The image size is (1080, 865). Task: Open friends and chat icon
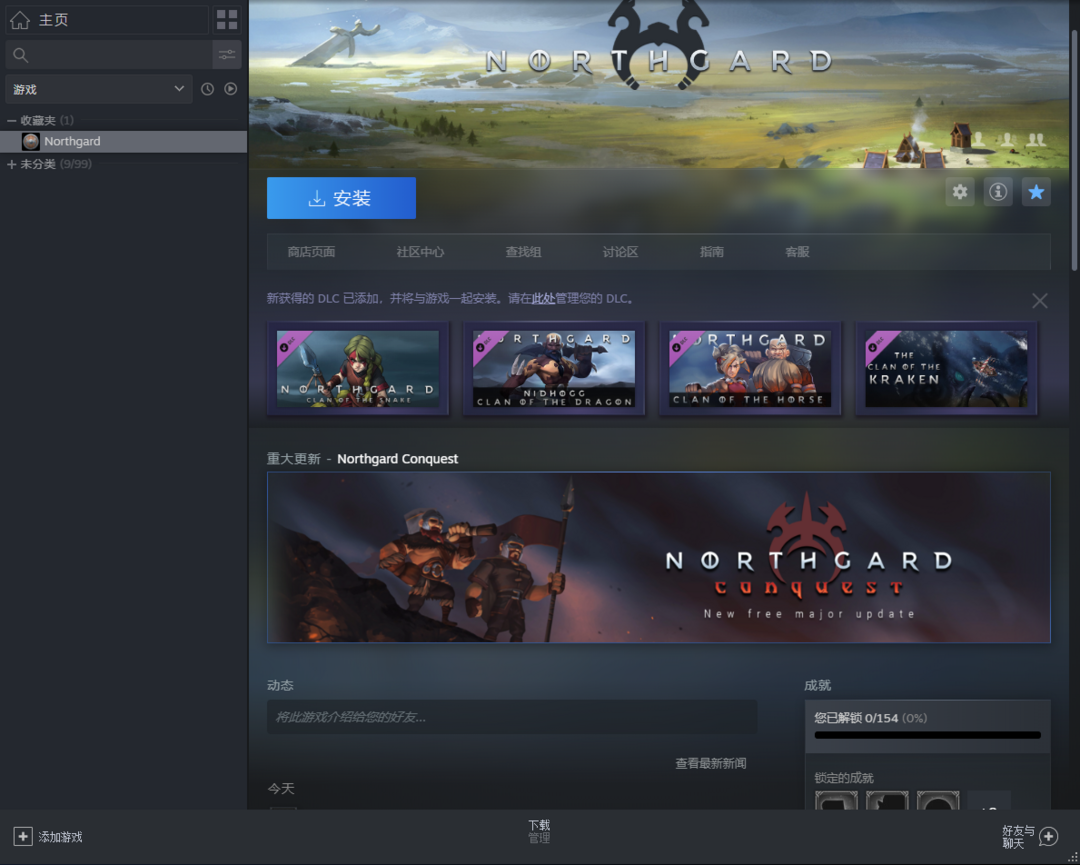click(x=1048, y=837)
